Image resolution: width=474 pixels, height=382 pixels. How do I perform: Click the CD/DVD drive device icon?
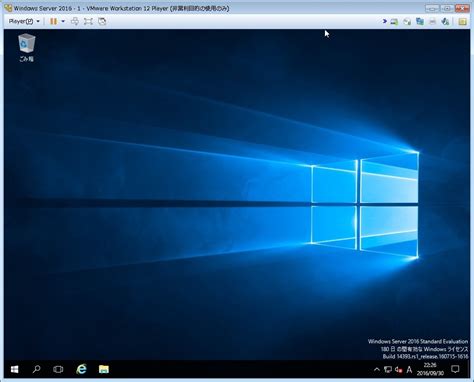coord(407,22)
